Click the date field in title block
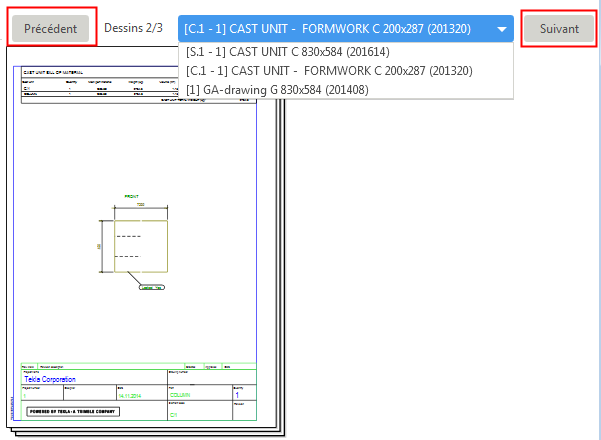This screenshot has height=440, width=601. pyautogui.click(x=131, y=396)
